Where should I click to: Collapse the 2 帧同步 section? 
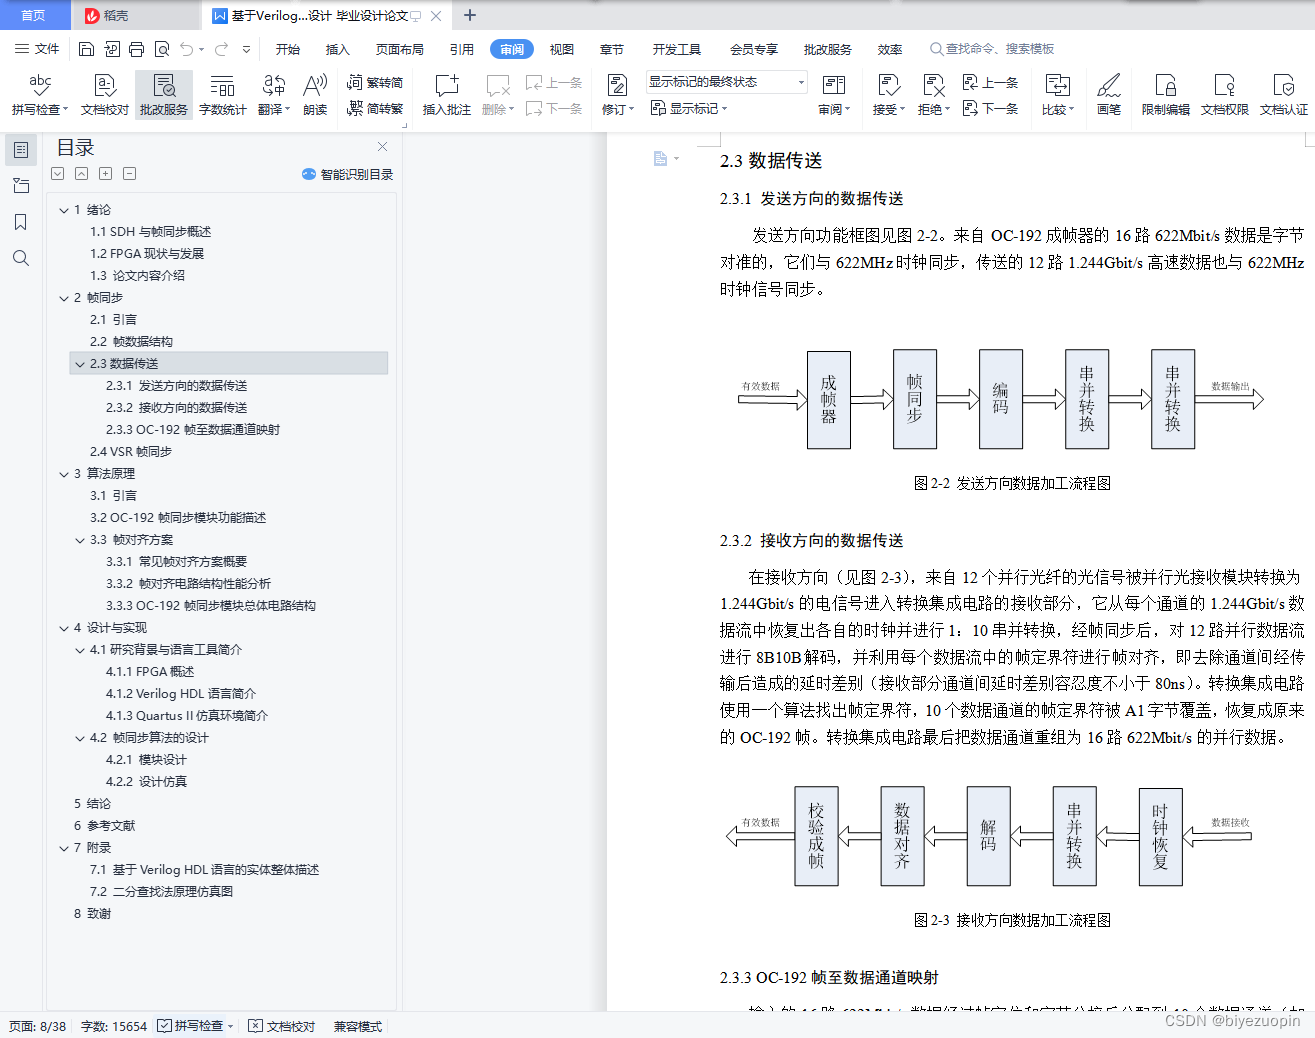[x=64, y=298]
